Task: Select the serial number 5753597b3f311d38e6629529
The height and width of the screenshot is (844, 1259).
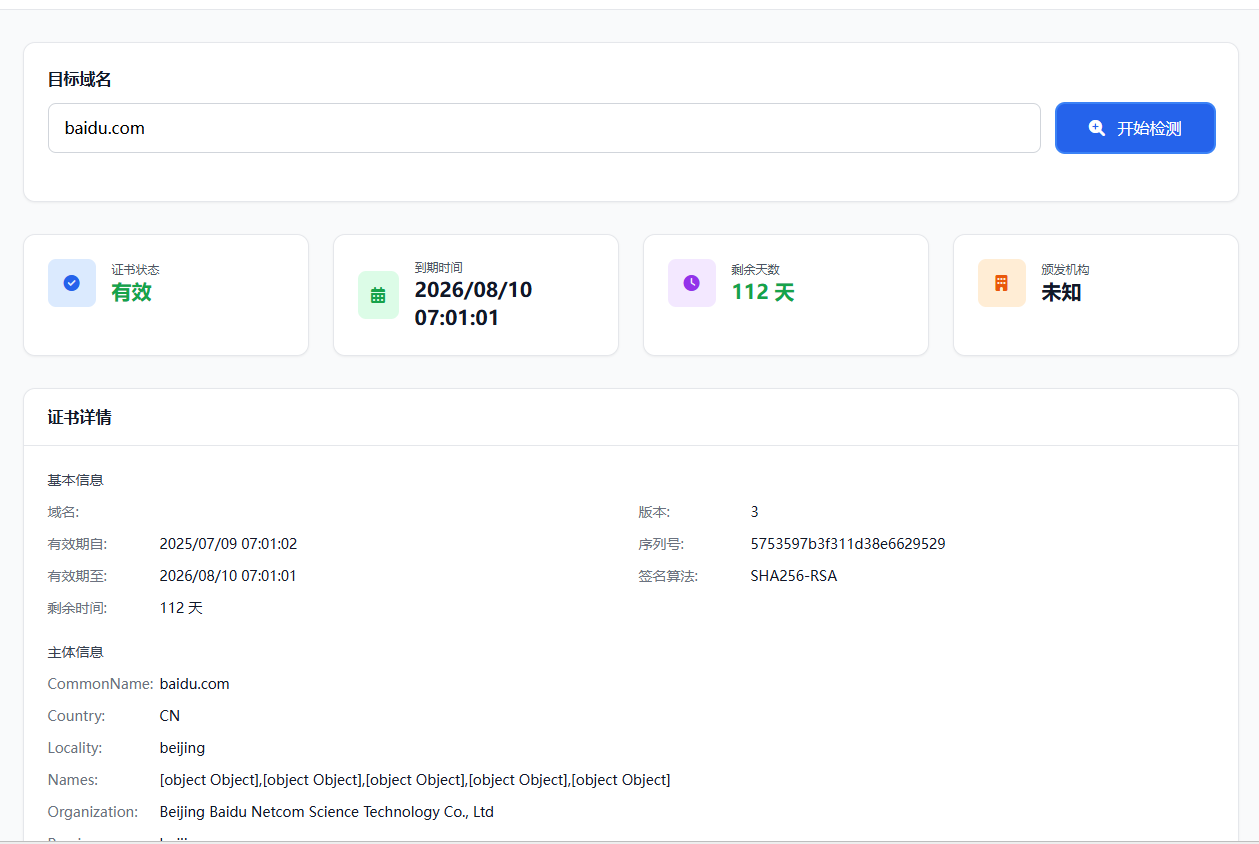Action: click(x=847, y=544)
